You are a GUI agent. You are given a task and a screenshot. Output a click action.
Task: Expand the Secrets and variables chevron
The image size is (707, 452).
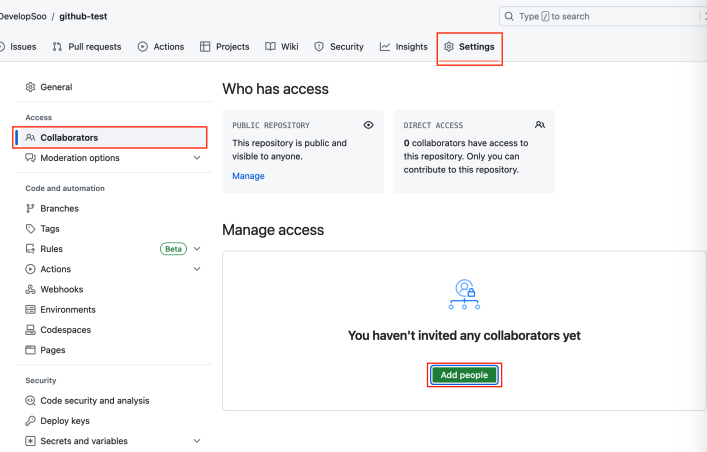tap(197, 441)
